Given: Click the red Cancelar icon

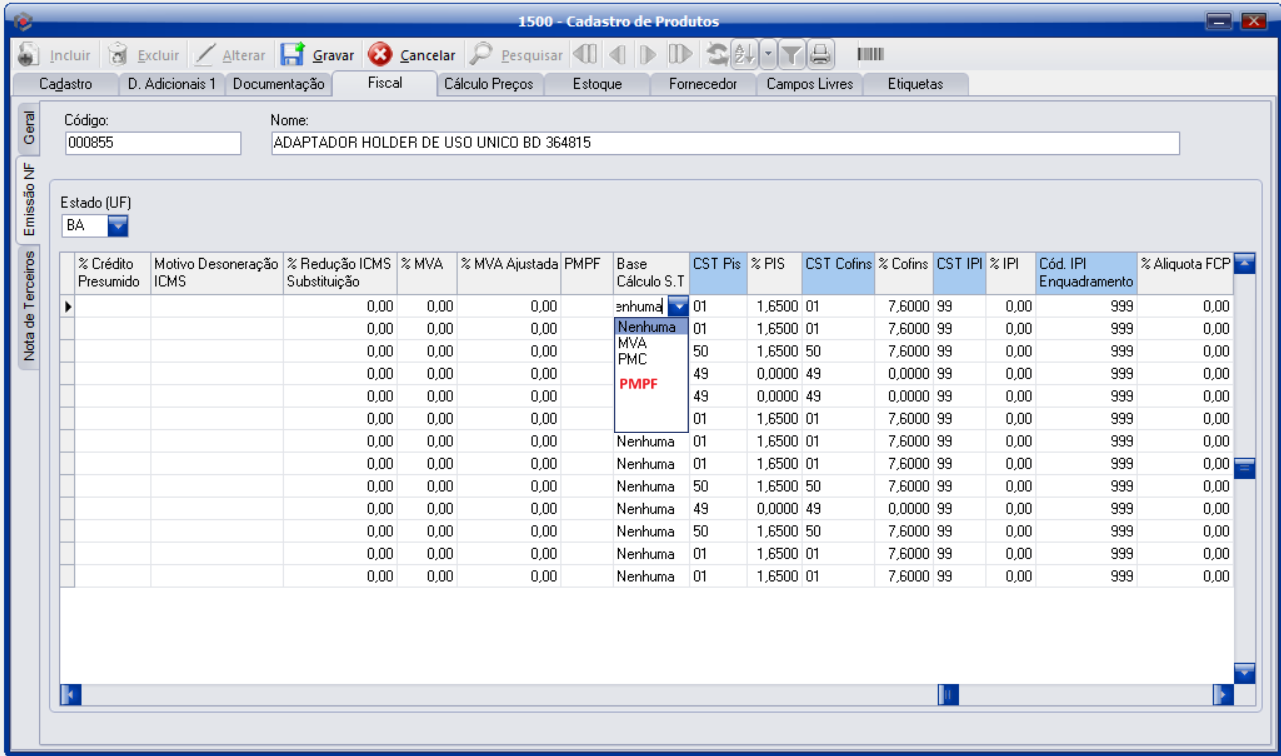Looking at the screenshot, I should click(380, 55).
